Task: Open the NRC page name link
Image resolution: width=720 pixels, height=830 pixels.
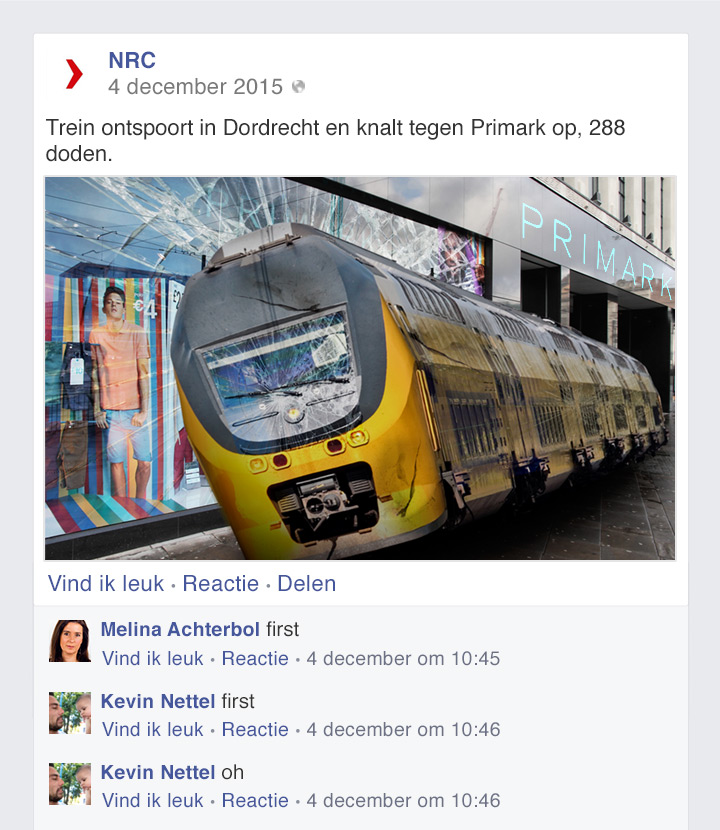Action: coord(132,60)
